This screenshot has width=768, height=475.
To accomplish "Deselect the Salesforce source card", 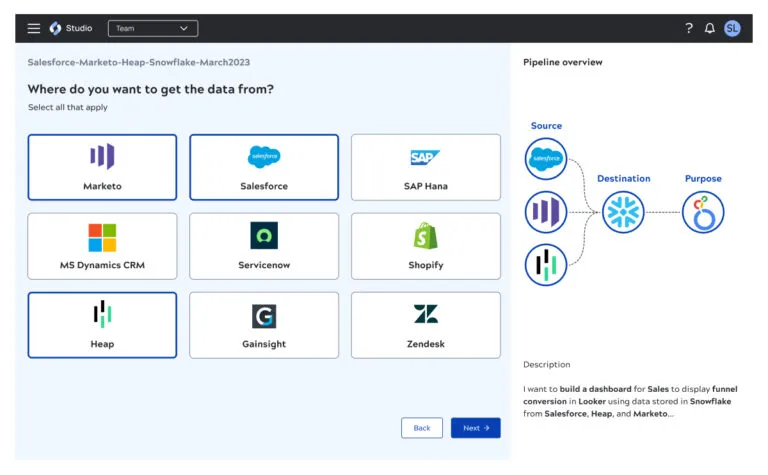I will click(x=264, y=167).
